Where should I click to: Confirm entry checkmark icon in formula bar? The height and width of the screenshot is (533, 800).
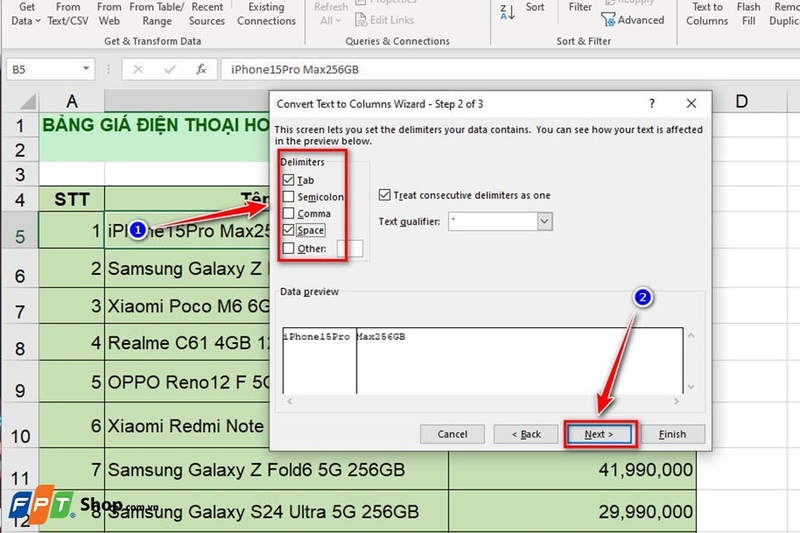(170, 69)
